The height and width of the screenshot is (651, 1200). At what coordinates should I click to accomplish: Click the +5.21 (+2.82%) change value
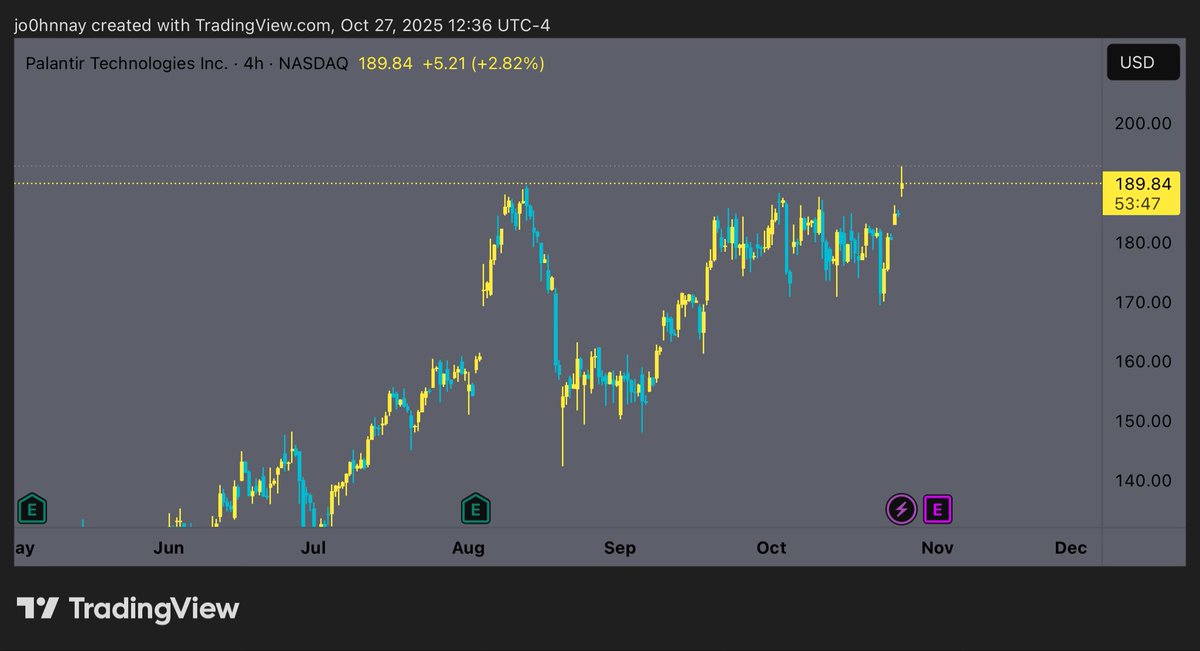[483, 63]
